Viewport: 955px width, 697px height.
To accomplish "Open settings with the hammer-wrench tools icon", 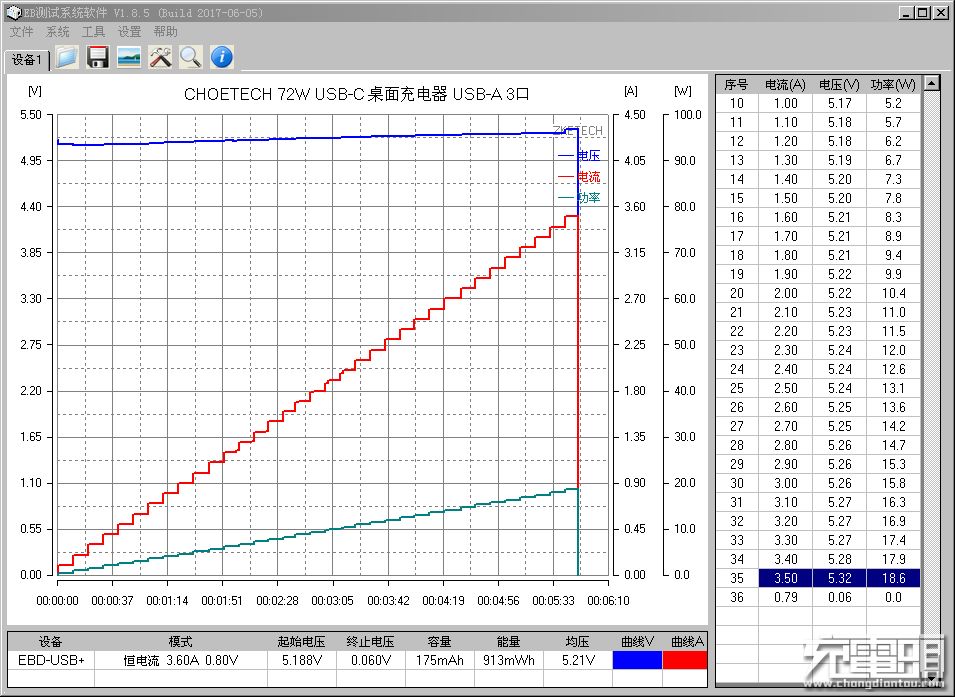I will tap(160, 57).
